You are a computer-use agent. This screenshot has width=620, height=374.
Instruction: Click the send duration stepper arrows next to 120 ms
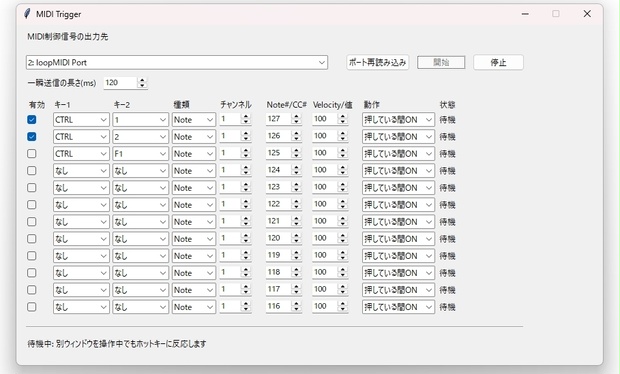(x=142, y=83)
